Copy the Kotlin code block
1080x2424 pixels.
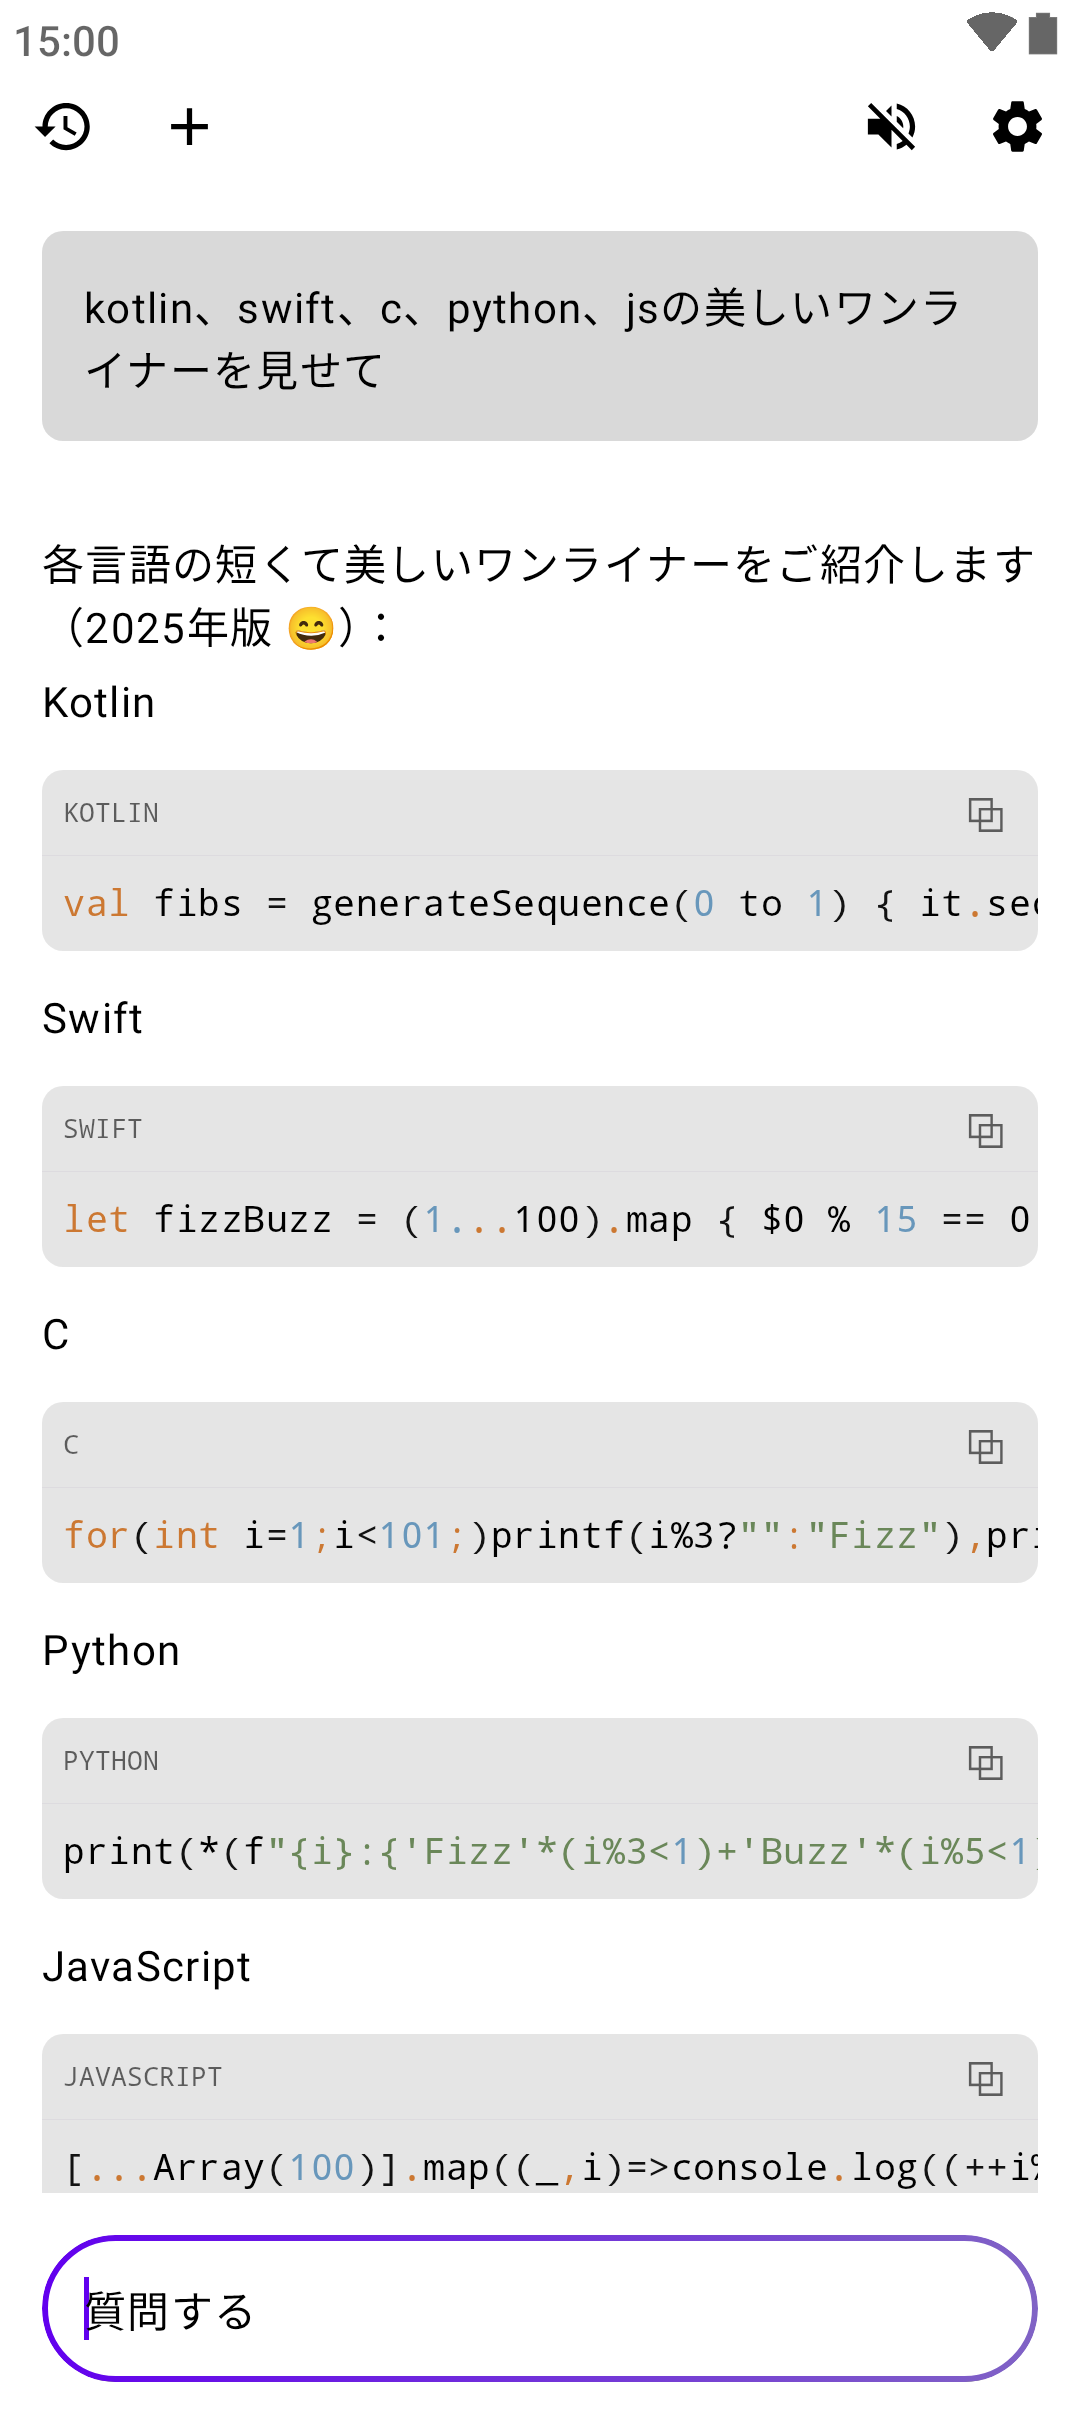pos(985,814)
